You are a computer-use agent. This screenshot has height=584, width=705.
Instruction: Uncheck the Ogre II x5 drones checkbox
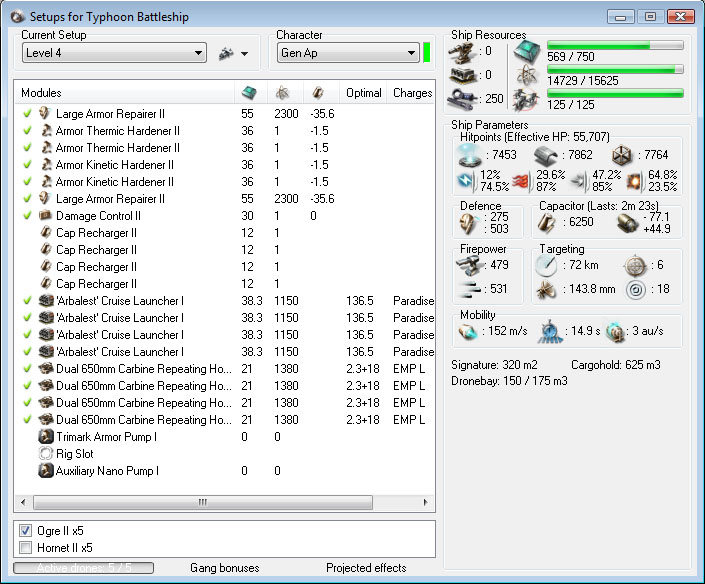pos(26,530)
